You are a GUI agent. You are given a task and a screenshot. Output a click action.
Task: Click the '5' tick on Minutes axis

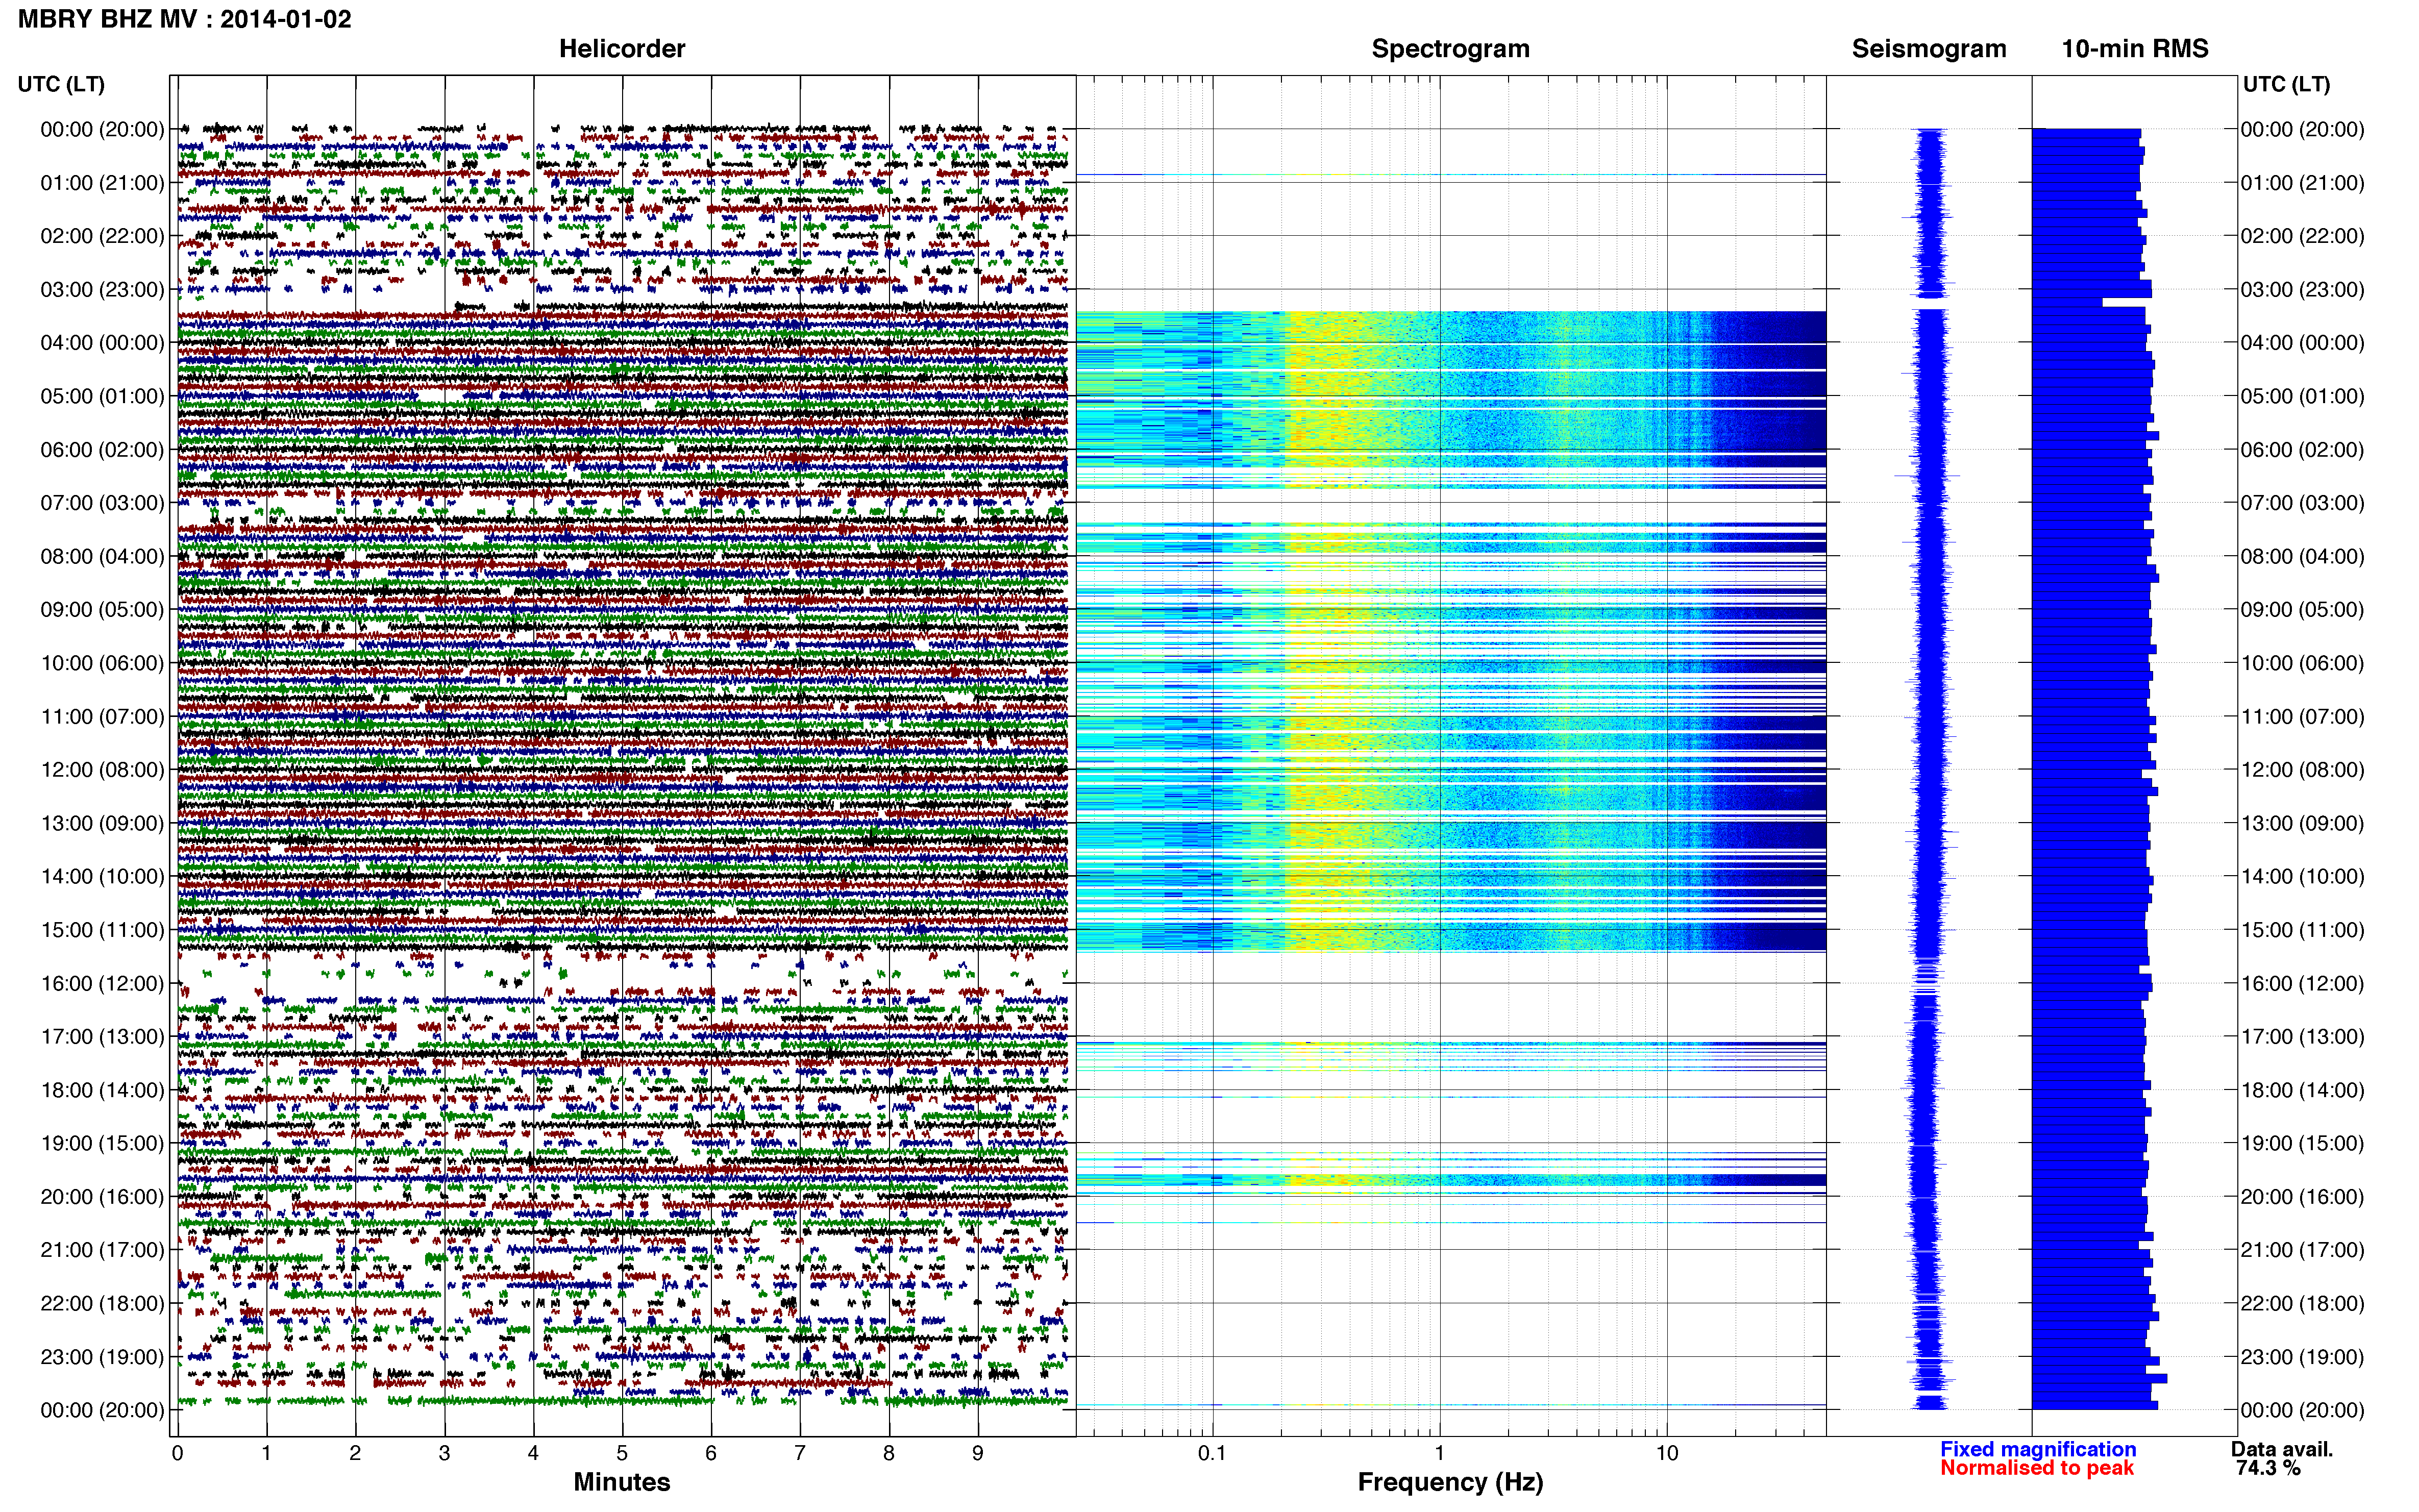pos(622,1453)
